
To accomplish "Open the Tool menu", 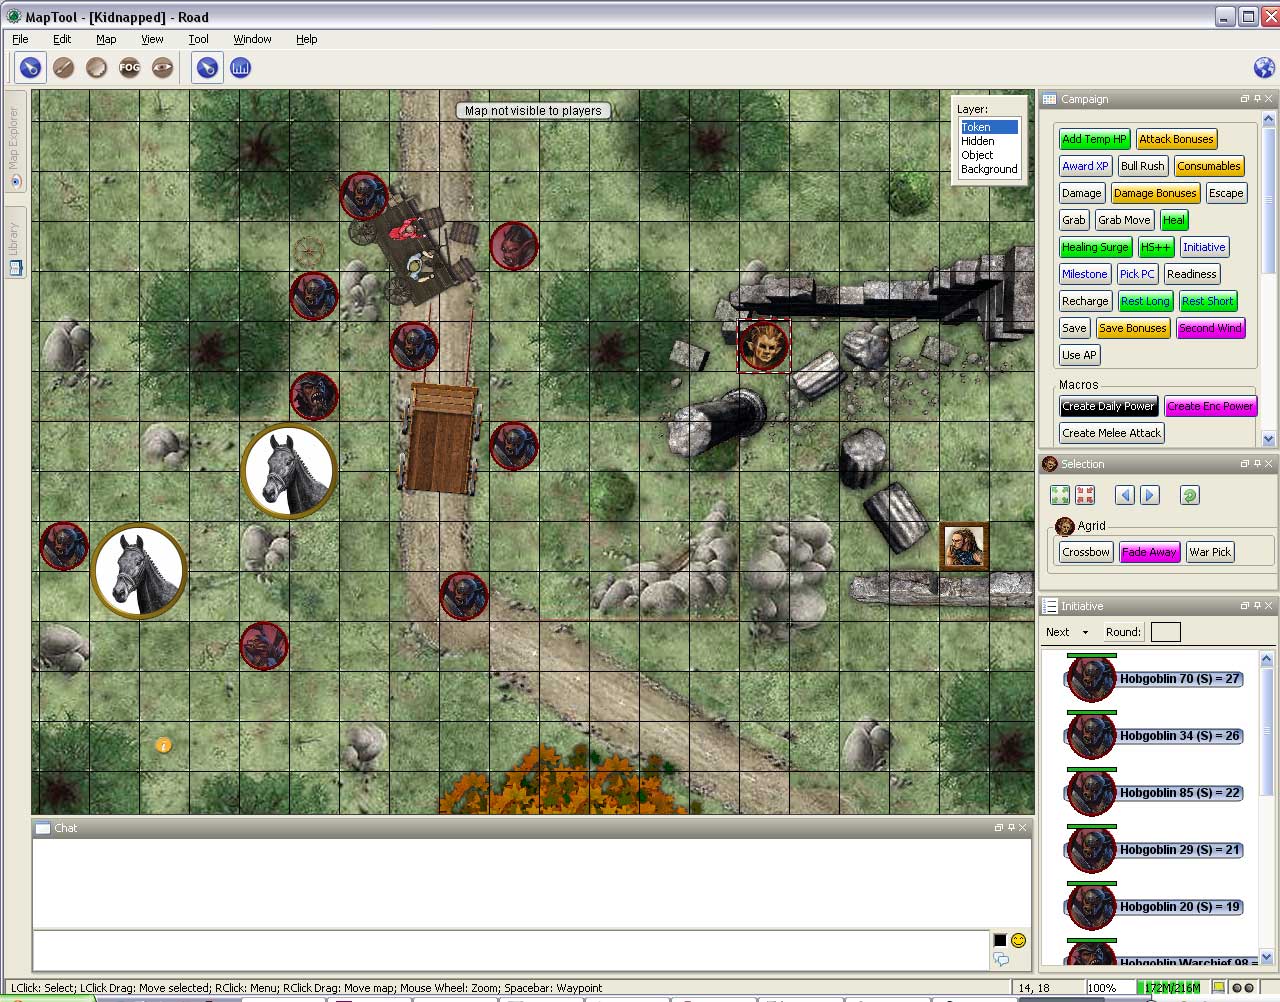I will (x=198, y=39).
